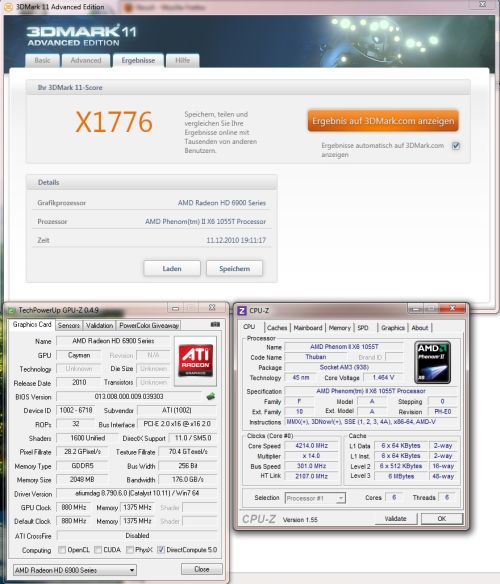Open the SPD tab in CPU-Z
The width and height of the screenshot is (500, 584).
(363, 328)
